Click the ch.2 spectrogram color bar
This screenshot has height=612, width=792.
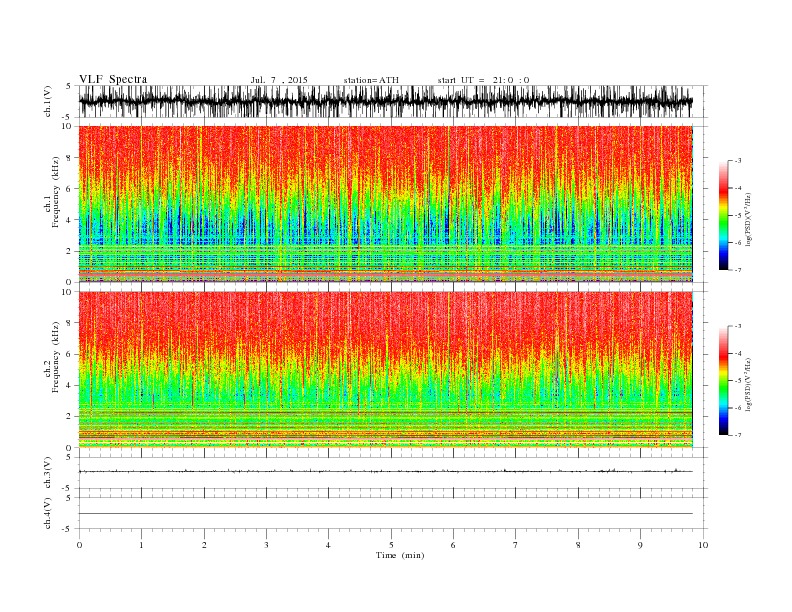coord(723,381)
